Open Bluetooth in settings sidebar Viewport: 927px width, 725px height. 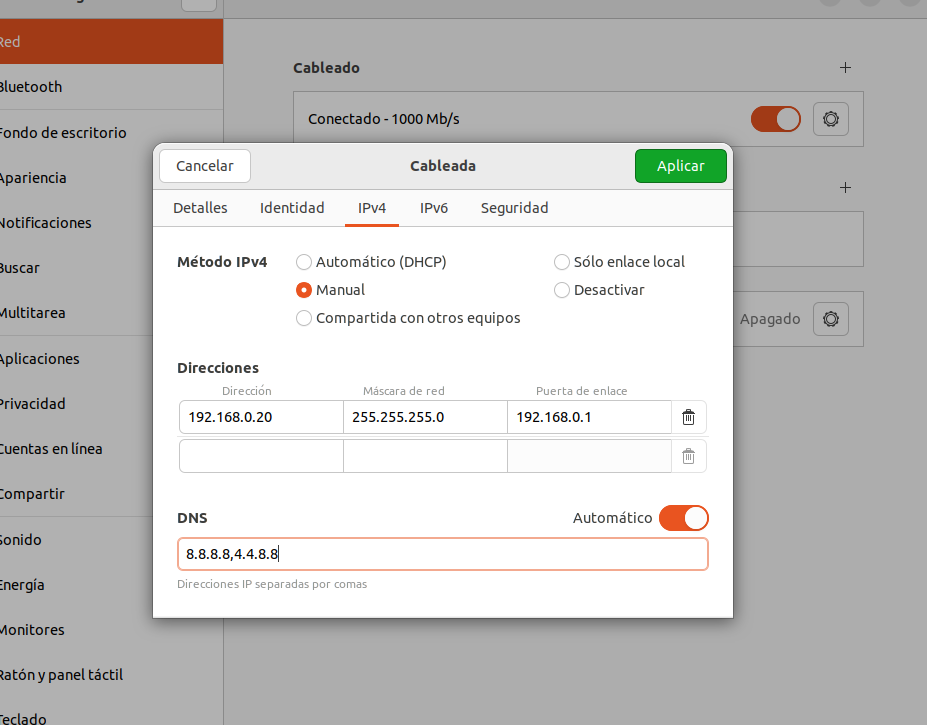tap(111, 87)
